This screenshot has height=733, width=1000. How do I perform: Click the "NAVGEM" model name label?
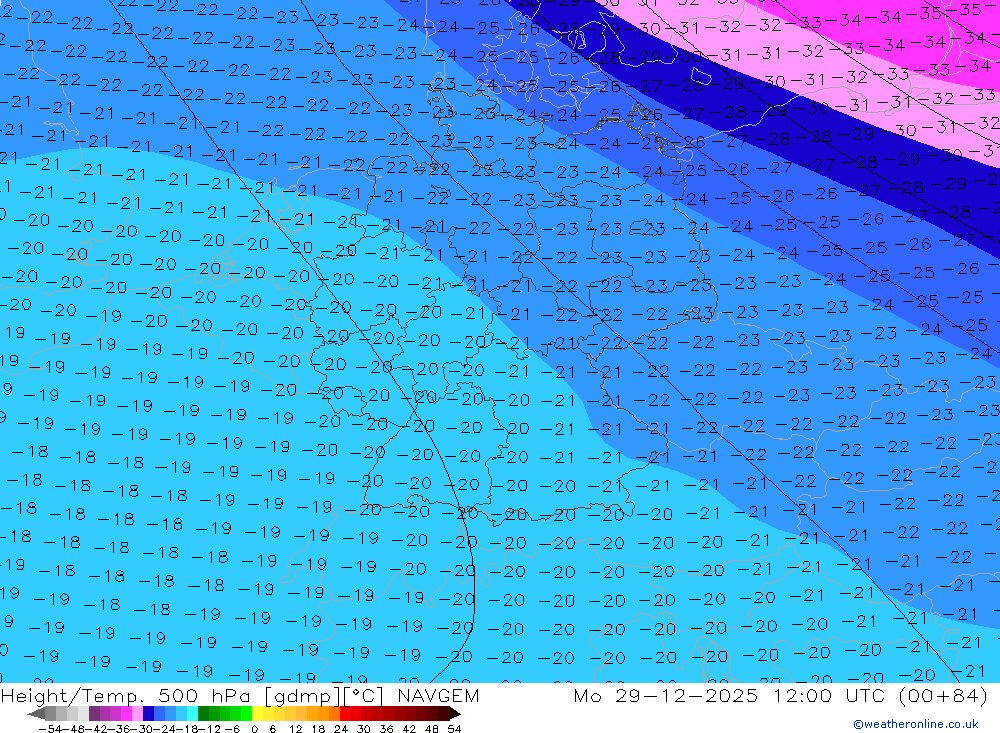coord(438,696)
